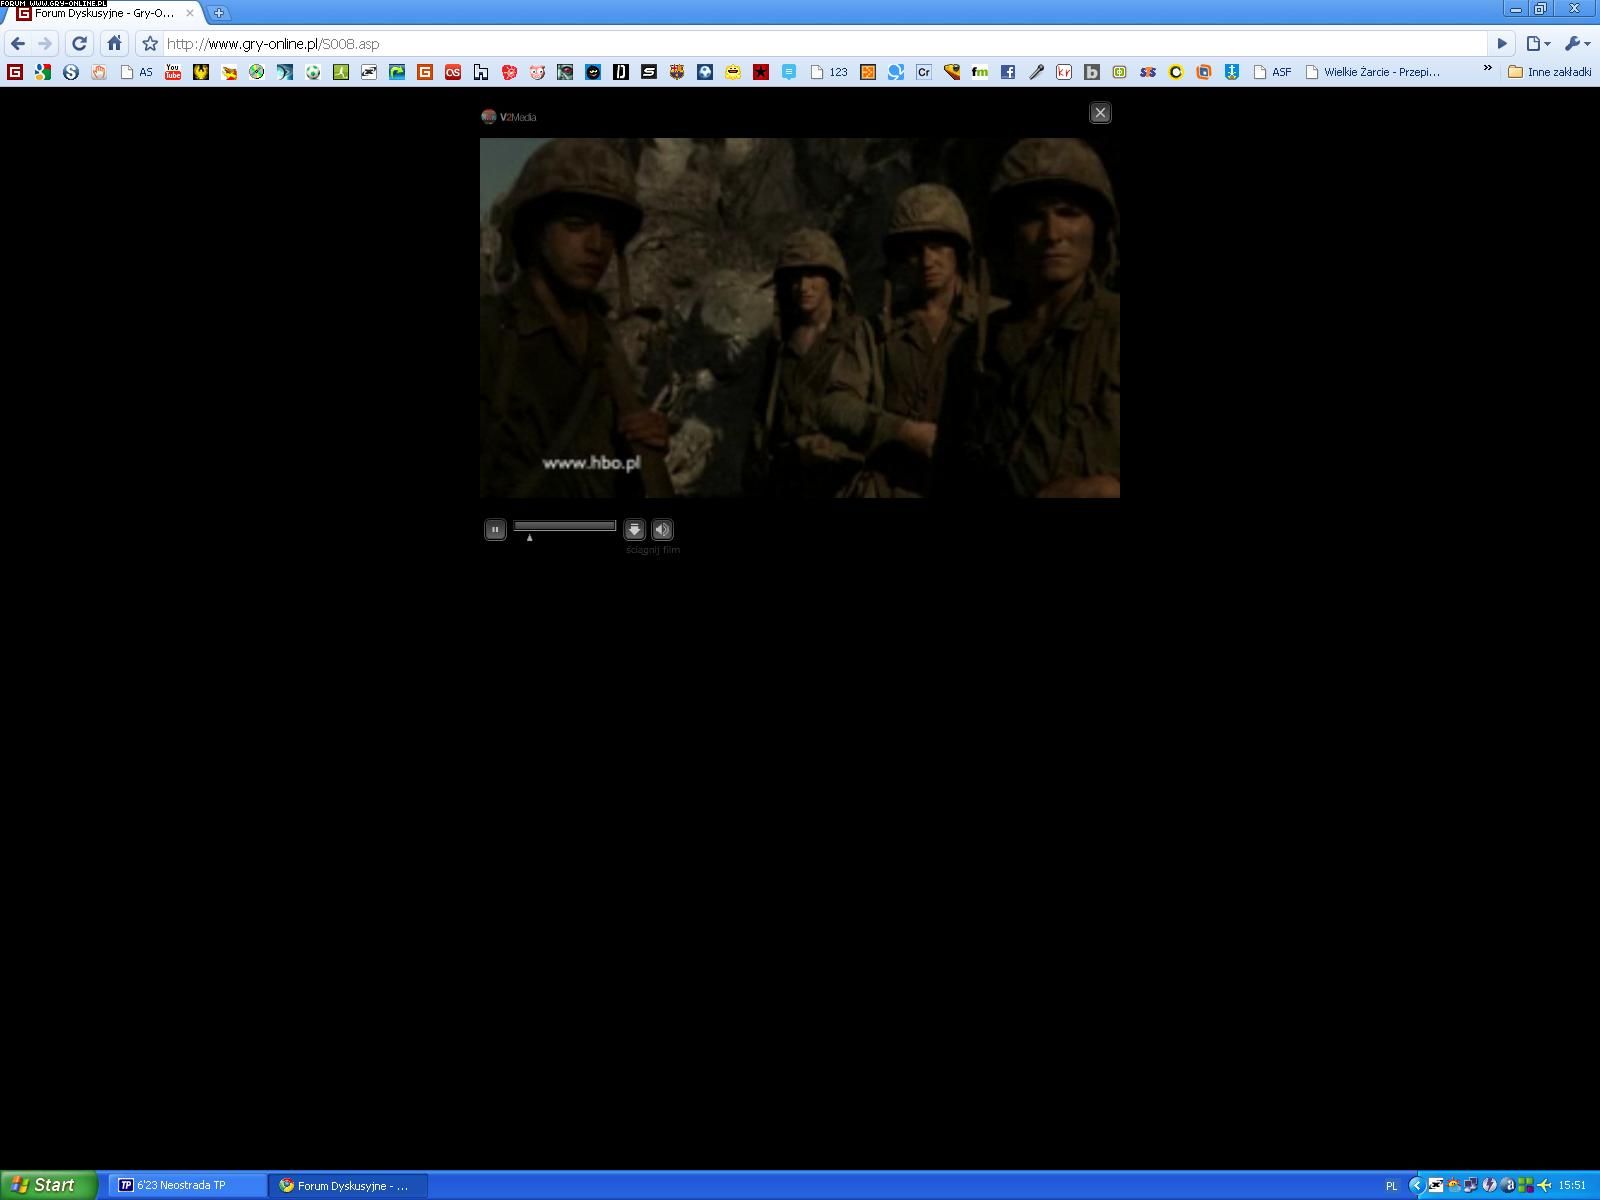Switch to Forum Dyskusyjne Chrome taskbar button

[349, 1185]
